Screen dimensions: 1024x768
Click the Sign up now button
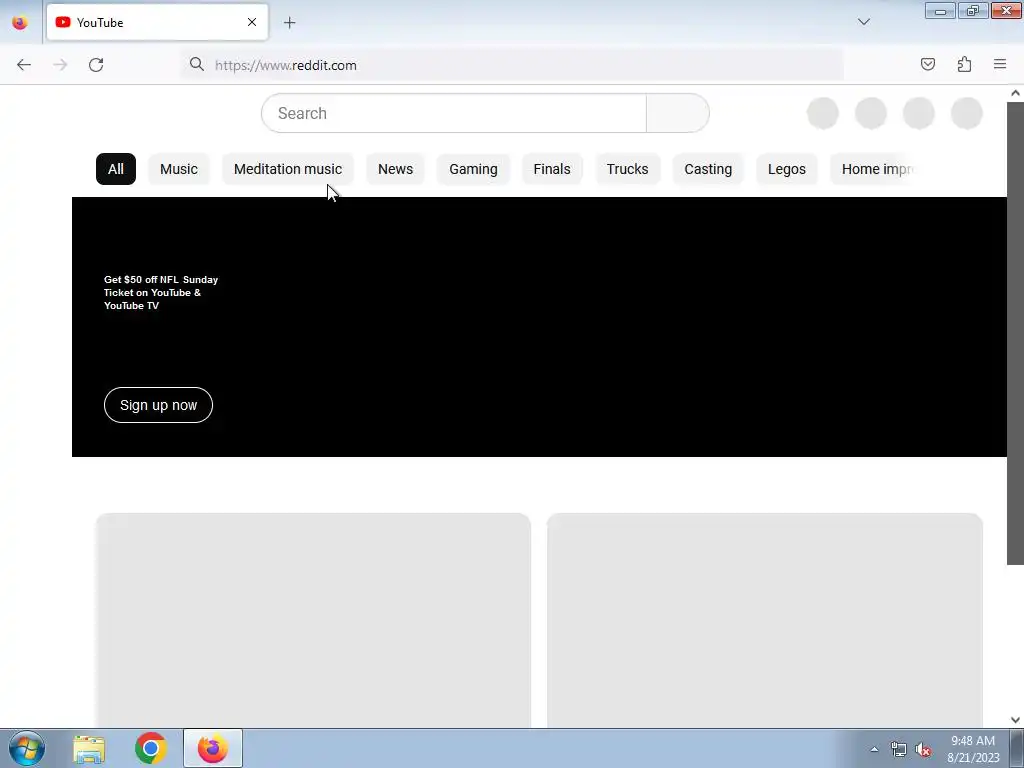tap(158, 405)
